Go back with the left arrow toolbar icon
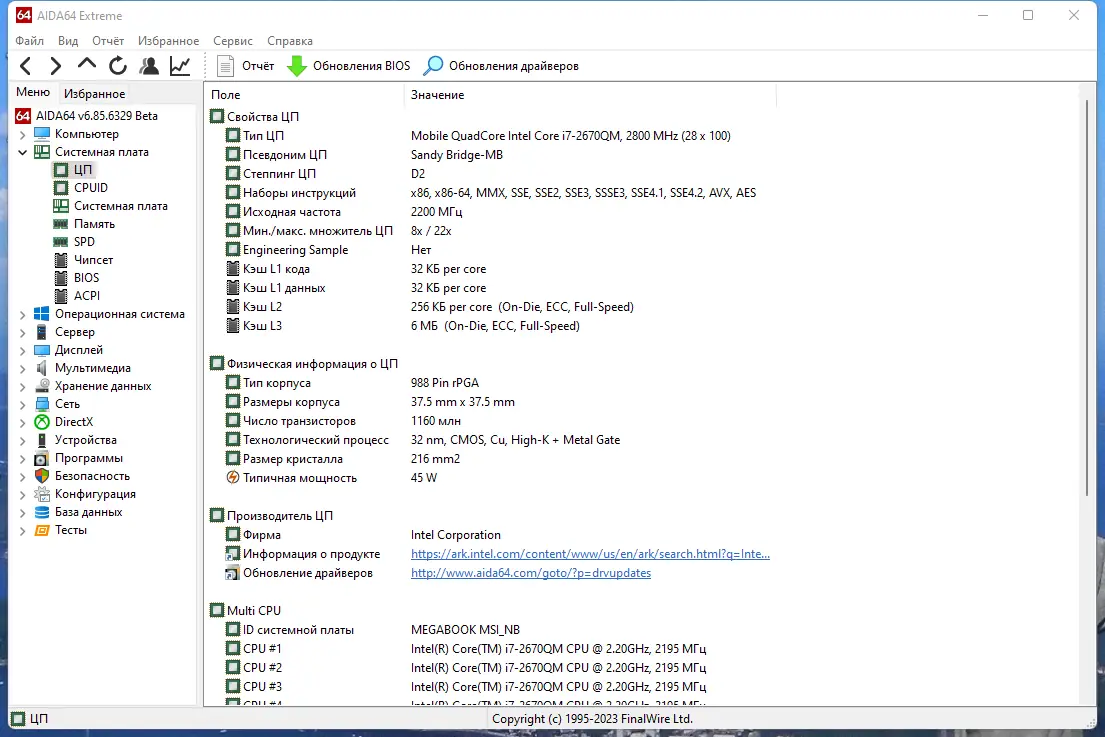The height and width of the screenshot is (737, 1105). click(25, 66)
